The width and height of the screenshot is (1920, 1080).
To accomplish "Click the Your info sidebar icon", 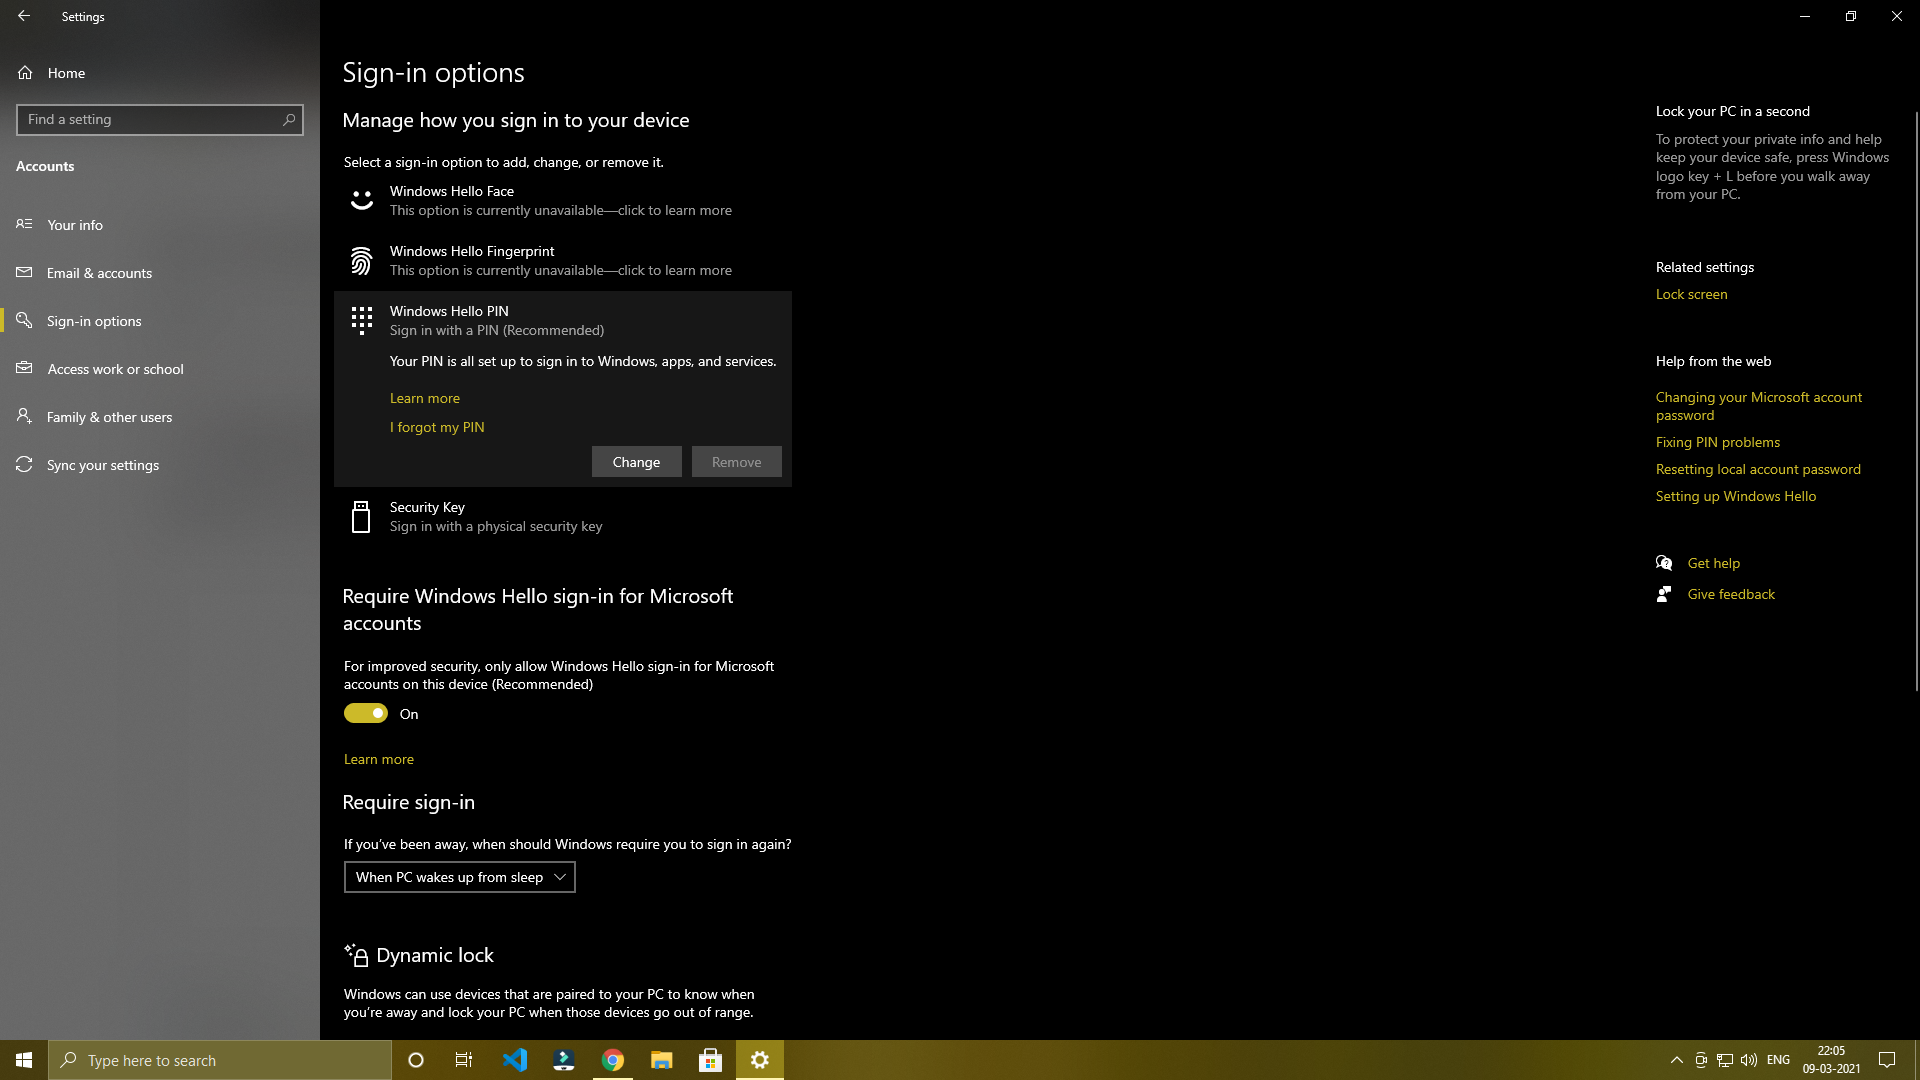I will pos(24,224).
